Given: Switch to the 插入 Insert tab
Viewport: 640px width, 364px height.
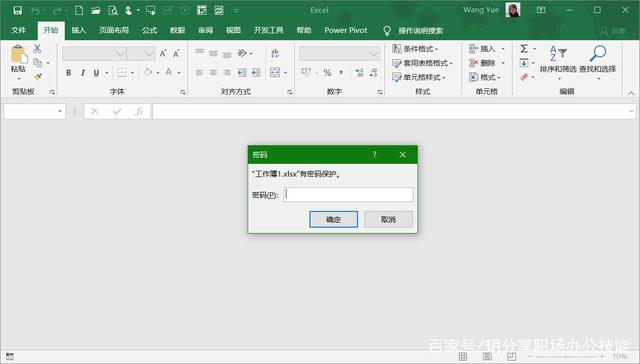Looking at the screenshot, I should (x=79, y=30).
